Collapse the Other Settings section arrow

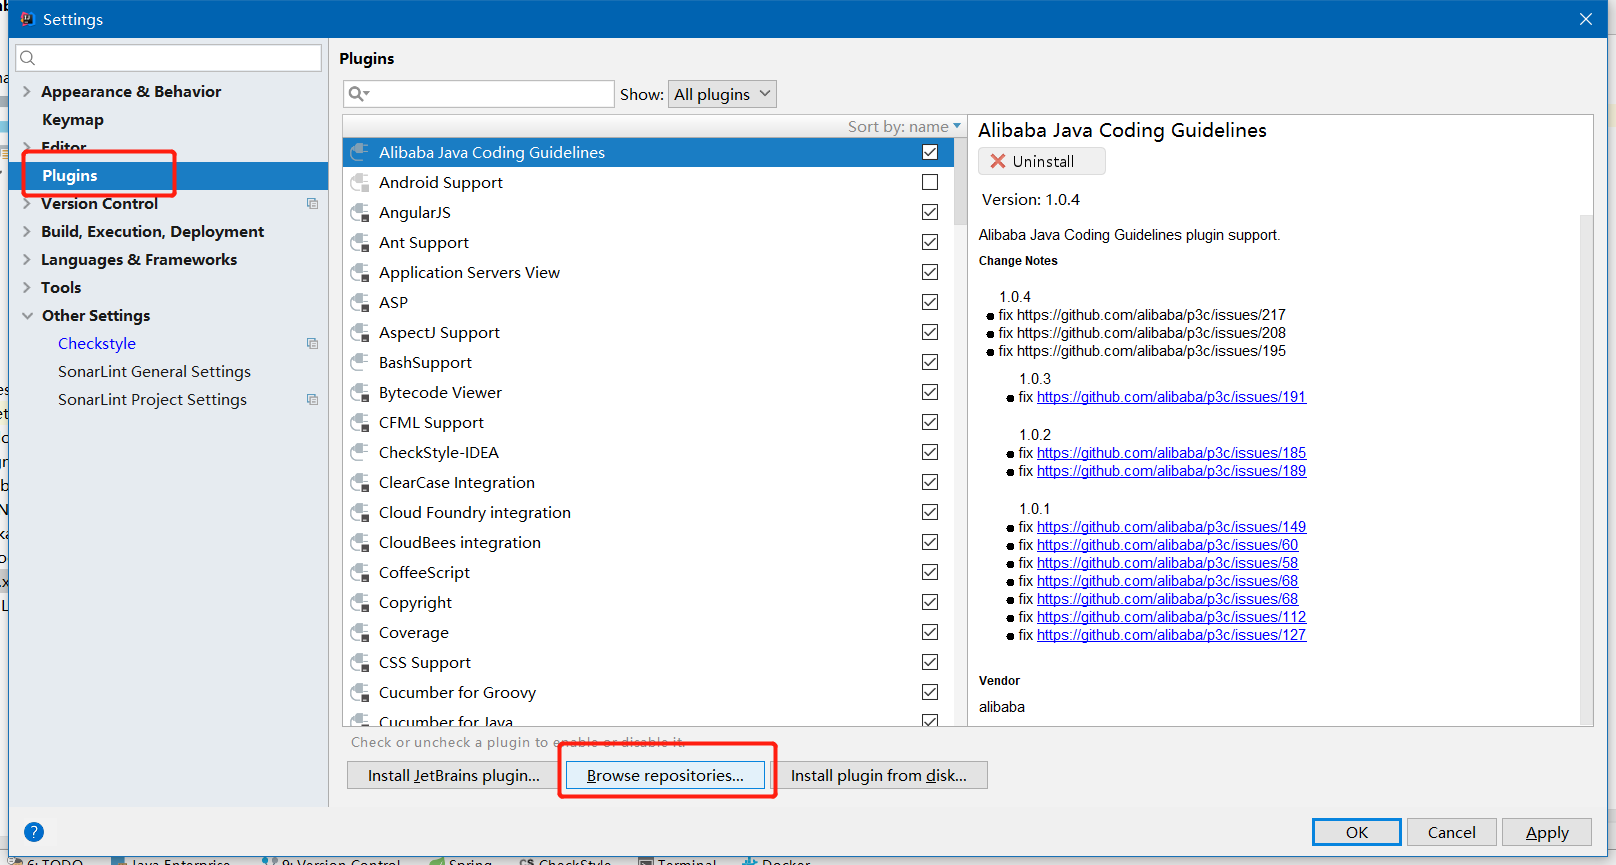(27, 315)
